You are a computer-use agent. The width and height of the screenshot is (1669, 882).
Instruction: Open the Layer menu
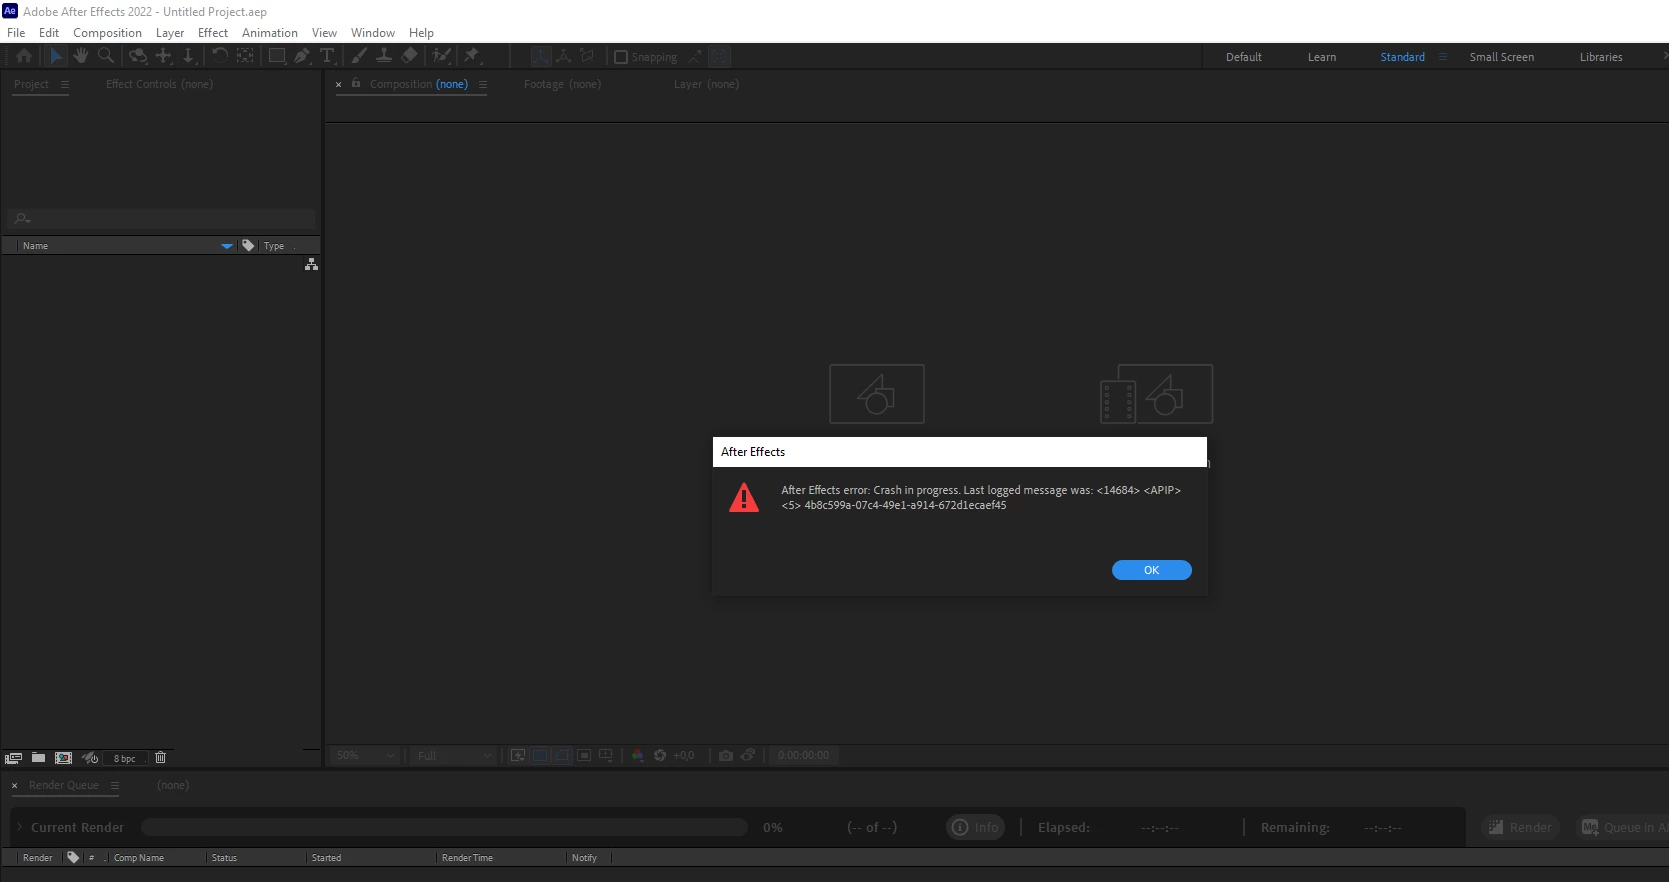(170, 33)
